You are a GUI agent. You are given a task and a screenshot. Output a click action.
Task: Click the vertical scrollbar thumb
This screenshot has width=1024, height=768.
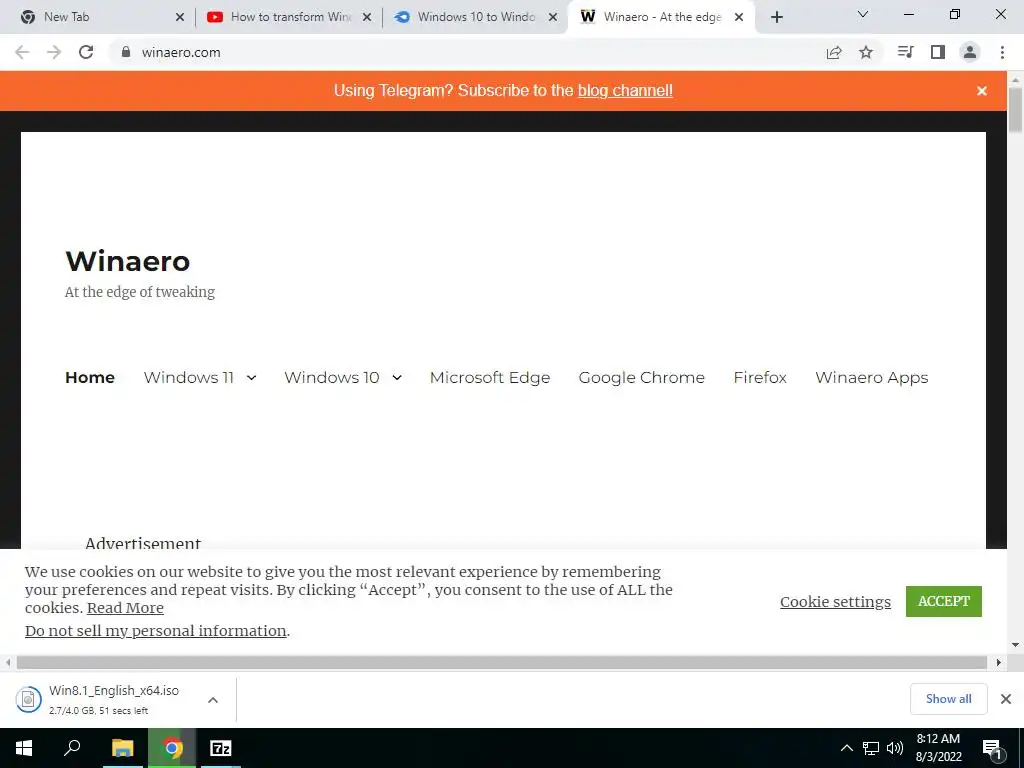pos(1016,110)
